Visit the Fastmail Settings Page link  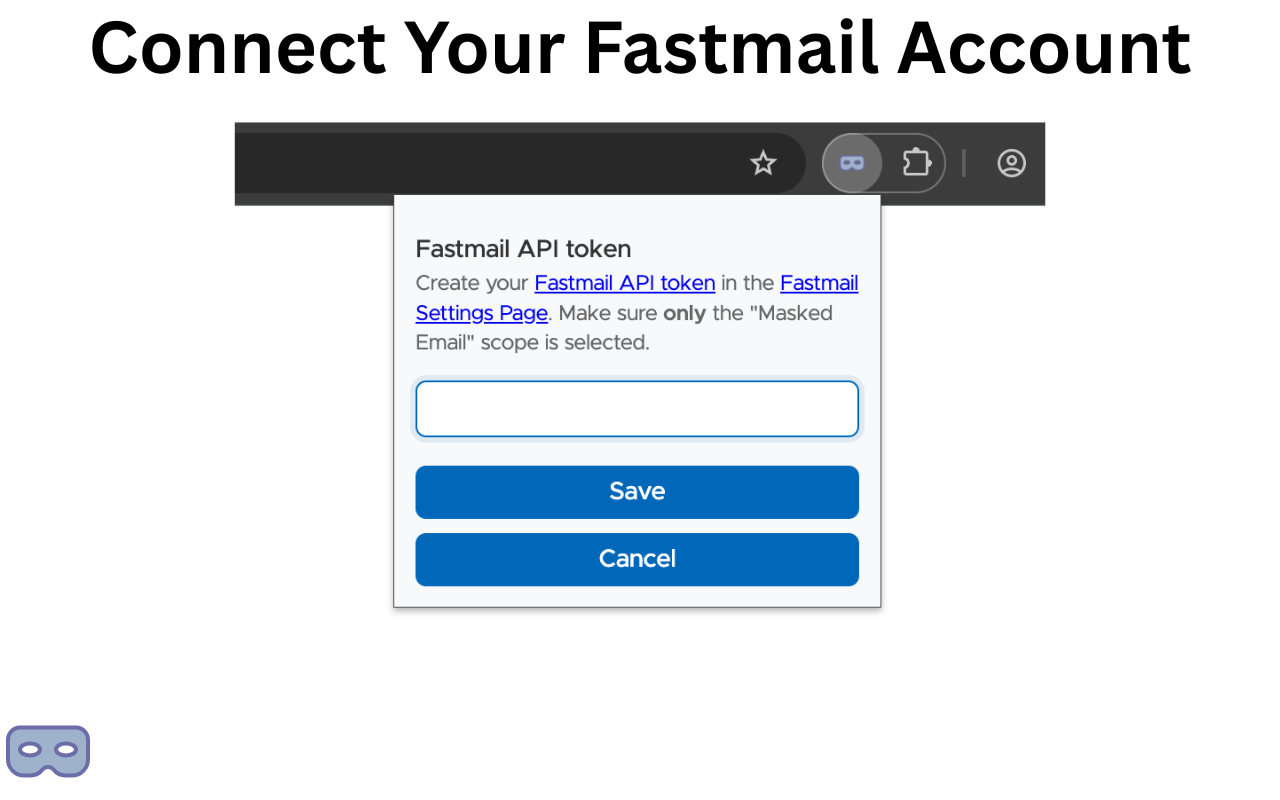click(x=481, y=313)
